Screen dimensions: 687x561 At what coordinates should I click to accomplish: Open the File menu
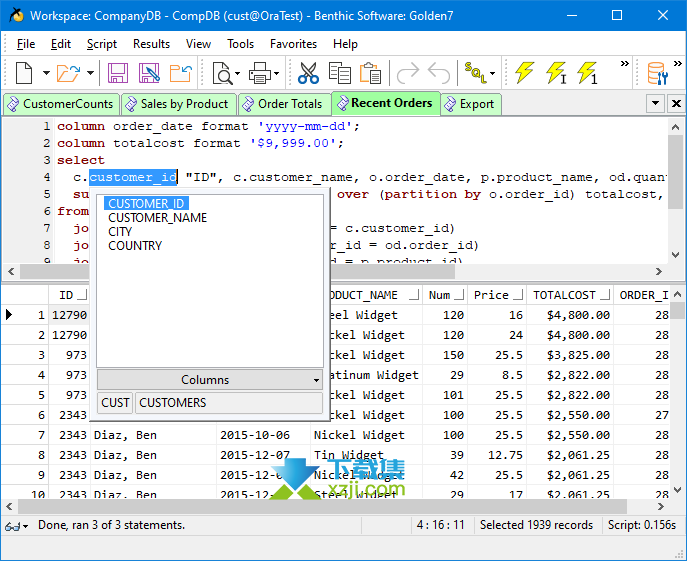(26, 44)
